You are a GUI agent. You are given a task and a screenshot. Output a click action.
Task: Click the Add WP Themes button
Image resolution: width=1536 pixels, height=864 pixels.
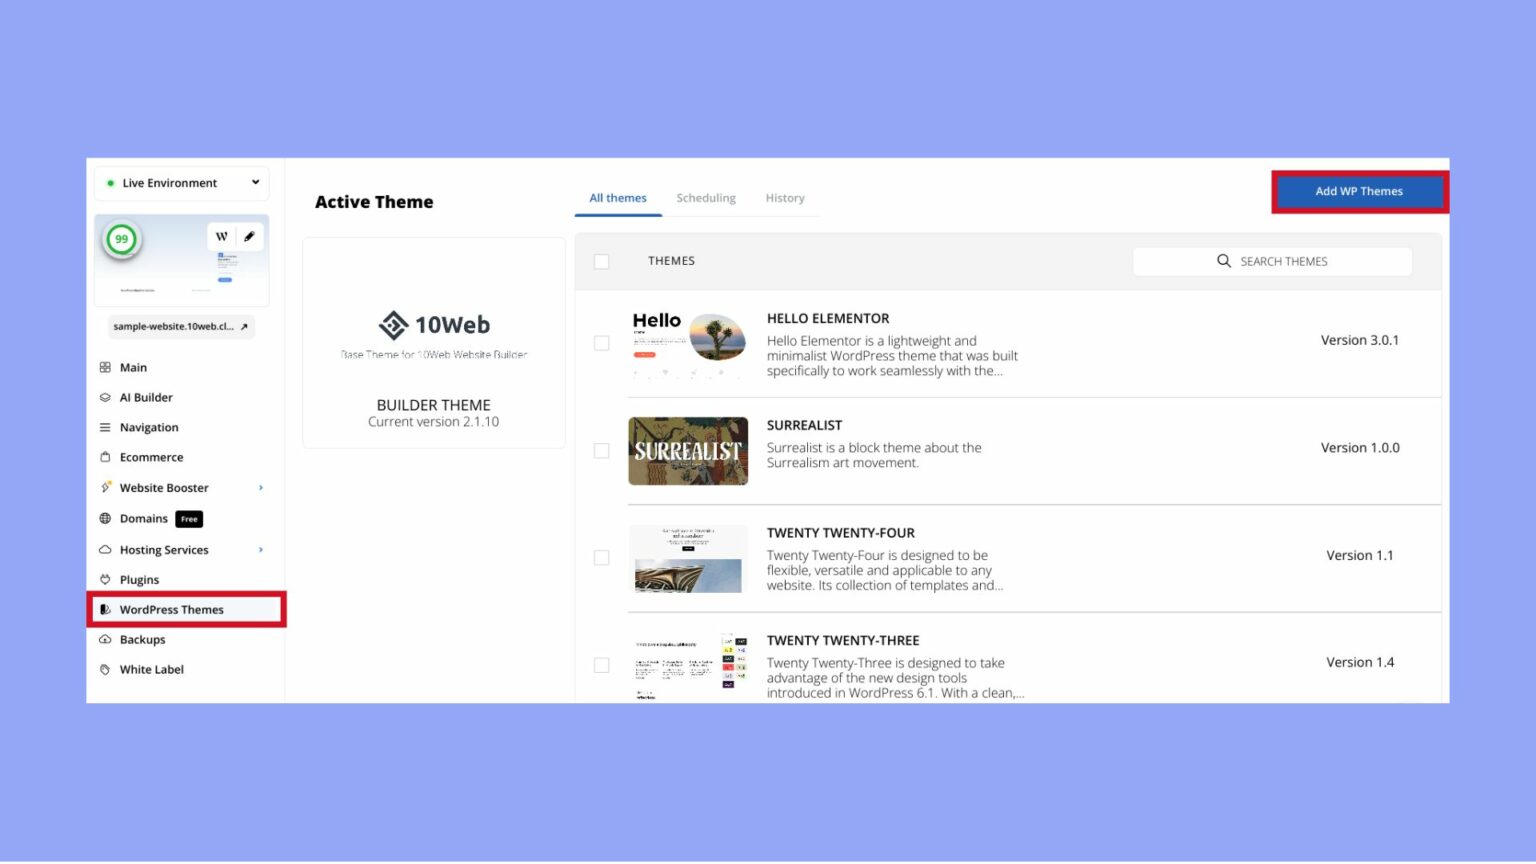(x=1359, y=191)
